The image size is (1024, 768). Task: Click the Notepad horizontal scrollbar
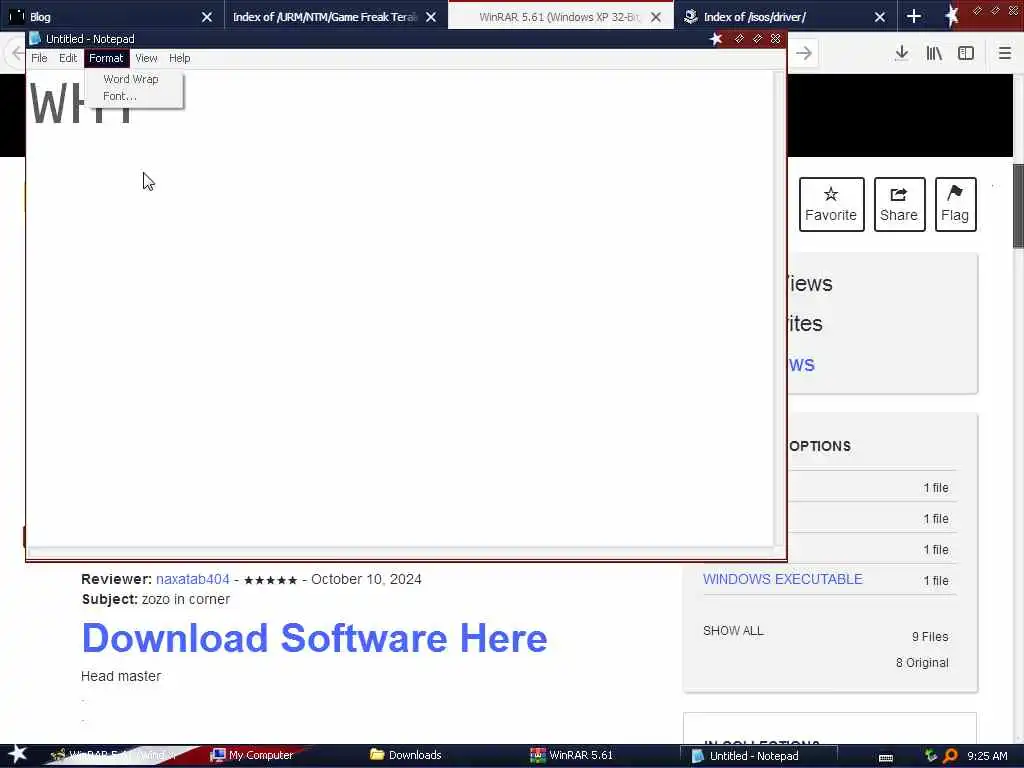click(x=400, y=552)
